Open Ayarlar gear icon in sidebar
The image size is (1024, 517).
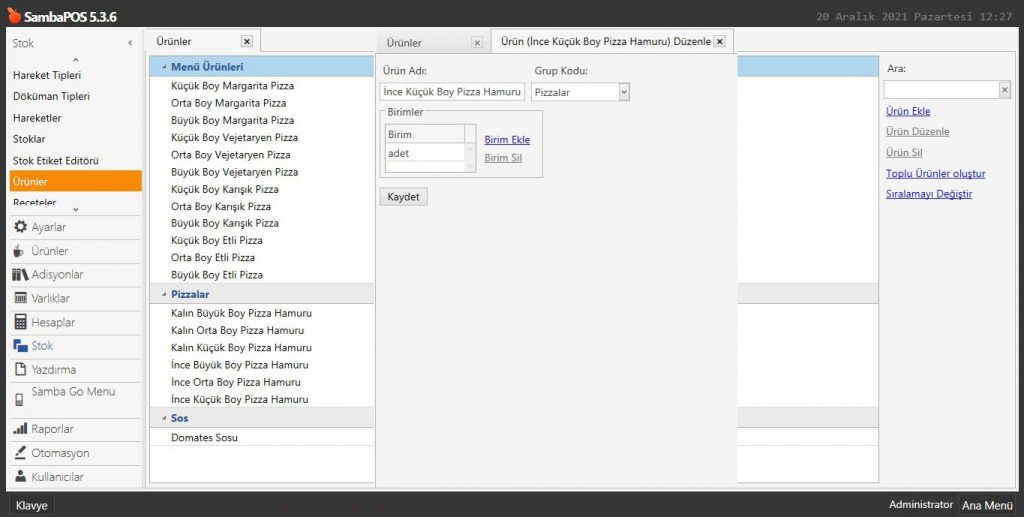pos(20,227)
